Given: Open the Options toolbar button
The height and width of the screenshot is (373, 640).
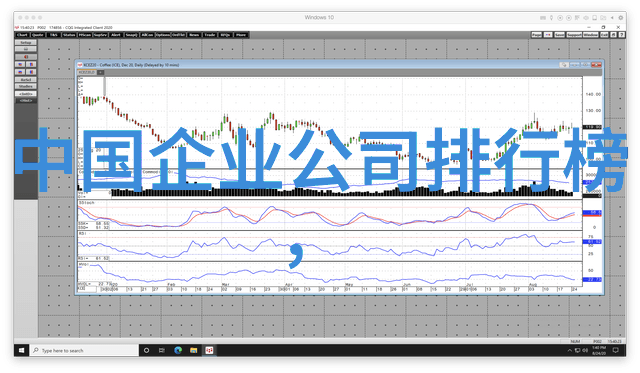Looking at the screenshot, I should pyautogui.click(x=163, y=35).
